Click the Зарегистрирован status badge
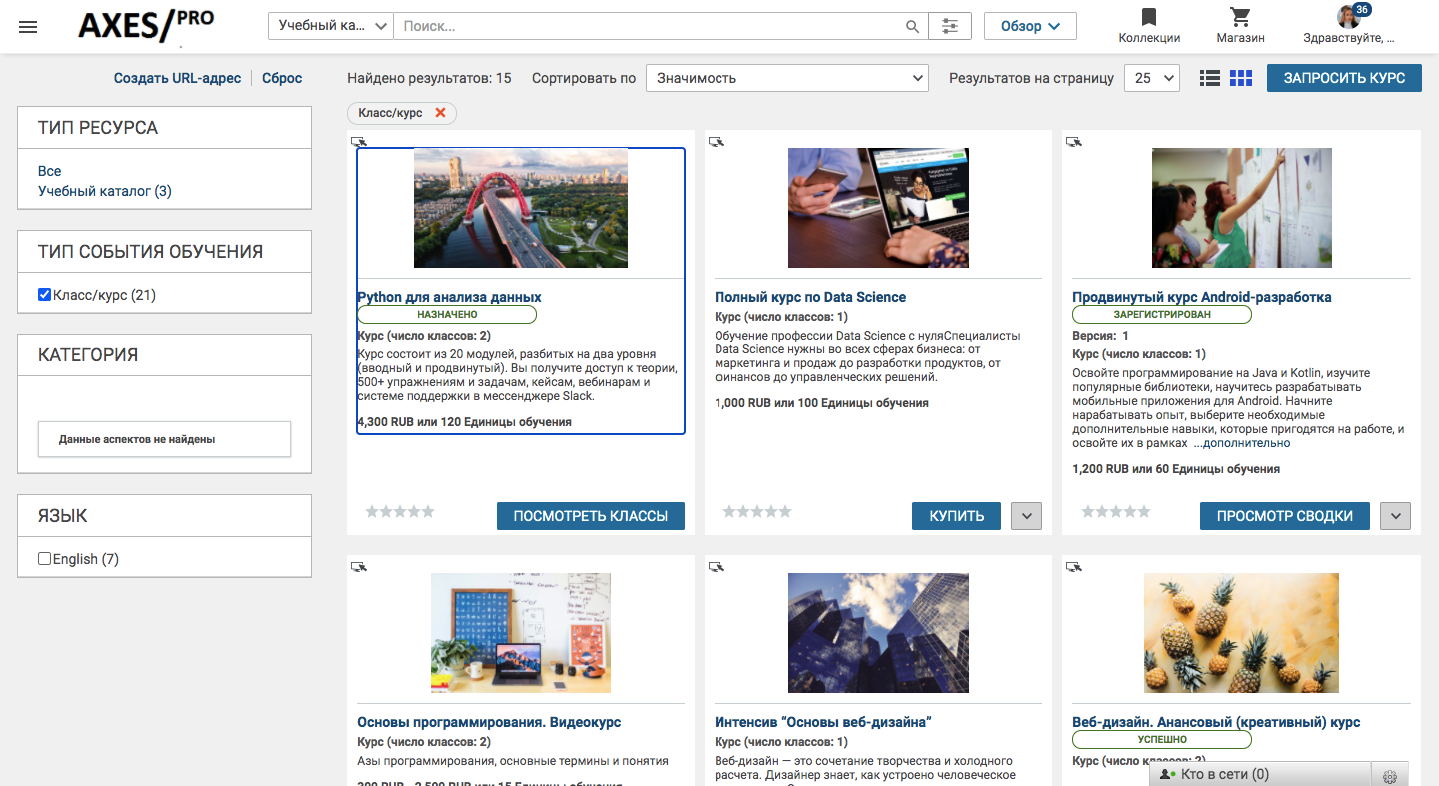This screenshot has width=1439, height=786. [x=1162, y=315]
